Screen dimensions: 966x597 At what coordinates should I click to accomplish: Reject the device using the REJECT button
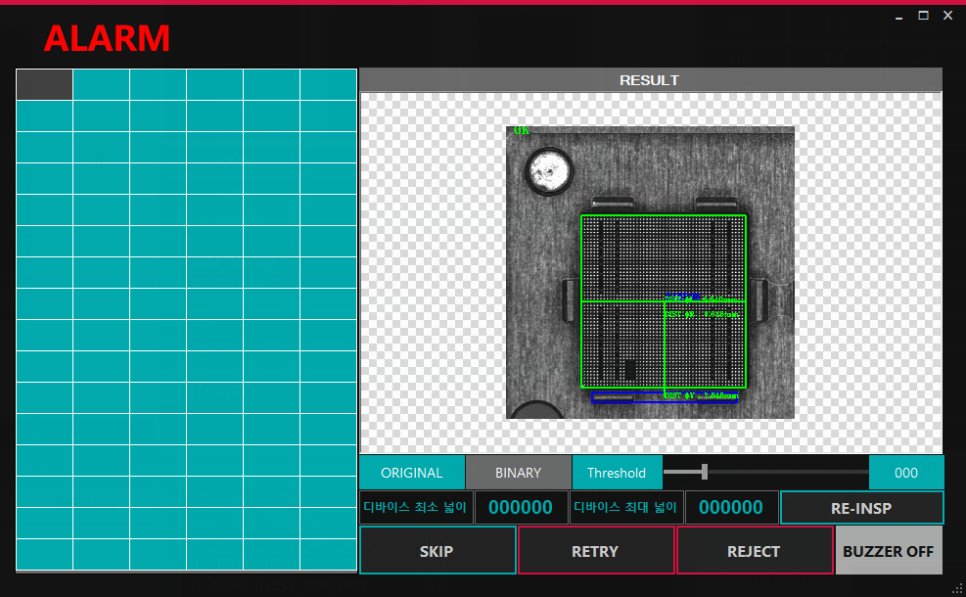click(754, 551)
